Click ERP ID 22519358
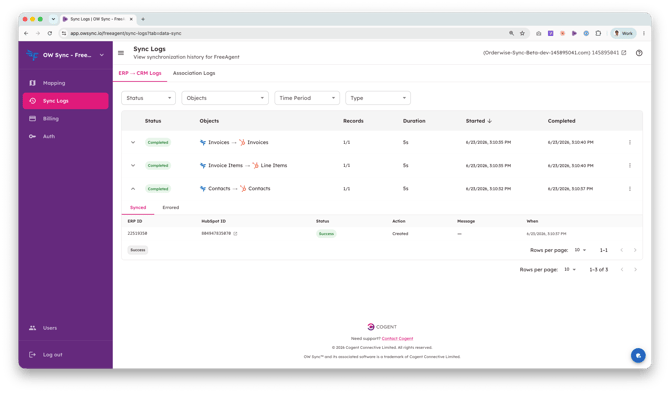This screenshot has height=393, width=670. (137, 234)
